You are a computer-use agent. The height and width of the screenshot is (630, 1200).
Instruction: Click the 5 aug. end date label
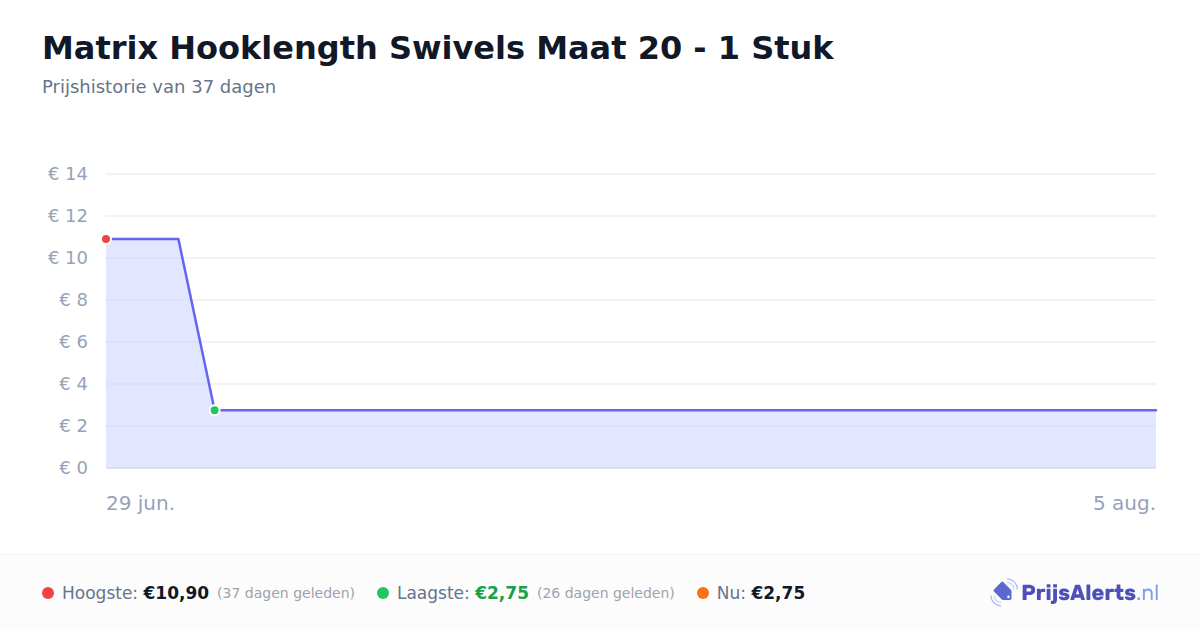[x=1124, y=503]
